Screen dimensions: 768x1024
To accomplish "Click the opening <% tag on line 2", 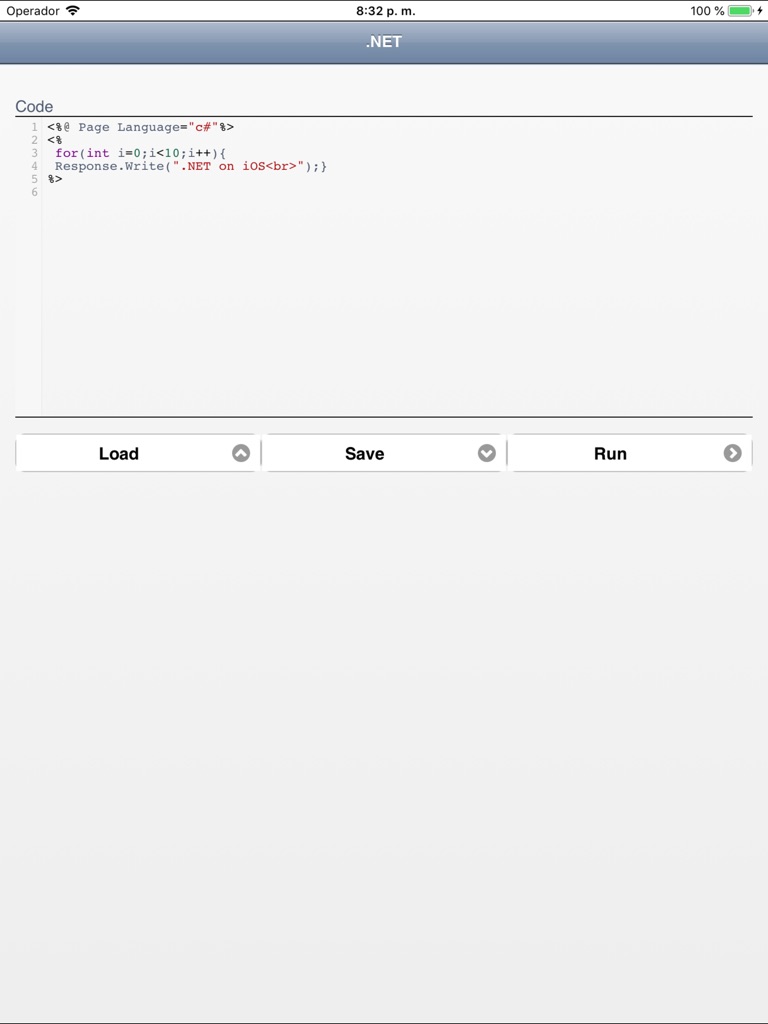I will (55, 140).
